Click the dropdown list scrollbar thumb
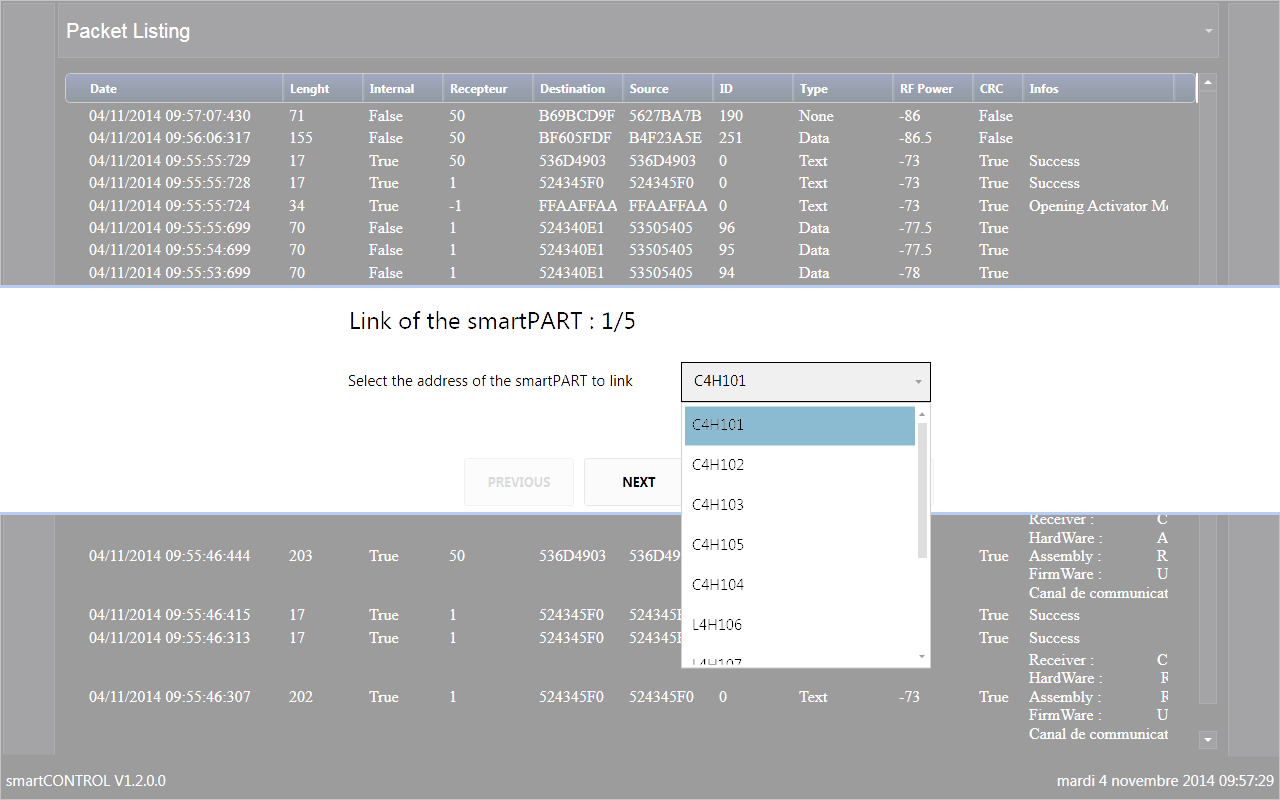 [922, 490]
